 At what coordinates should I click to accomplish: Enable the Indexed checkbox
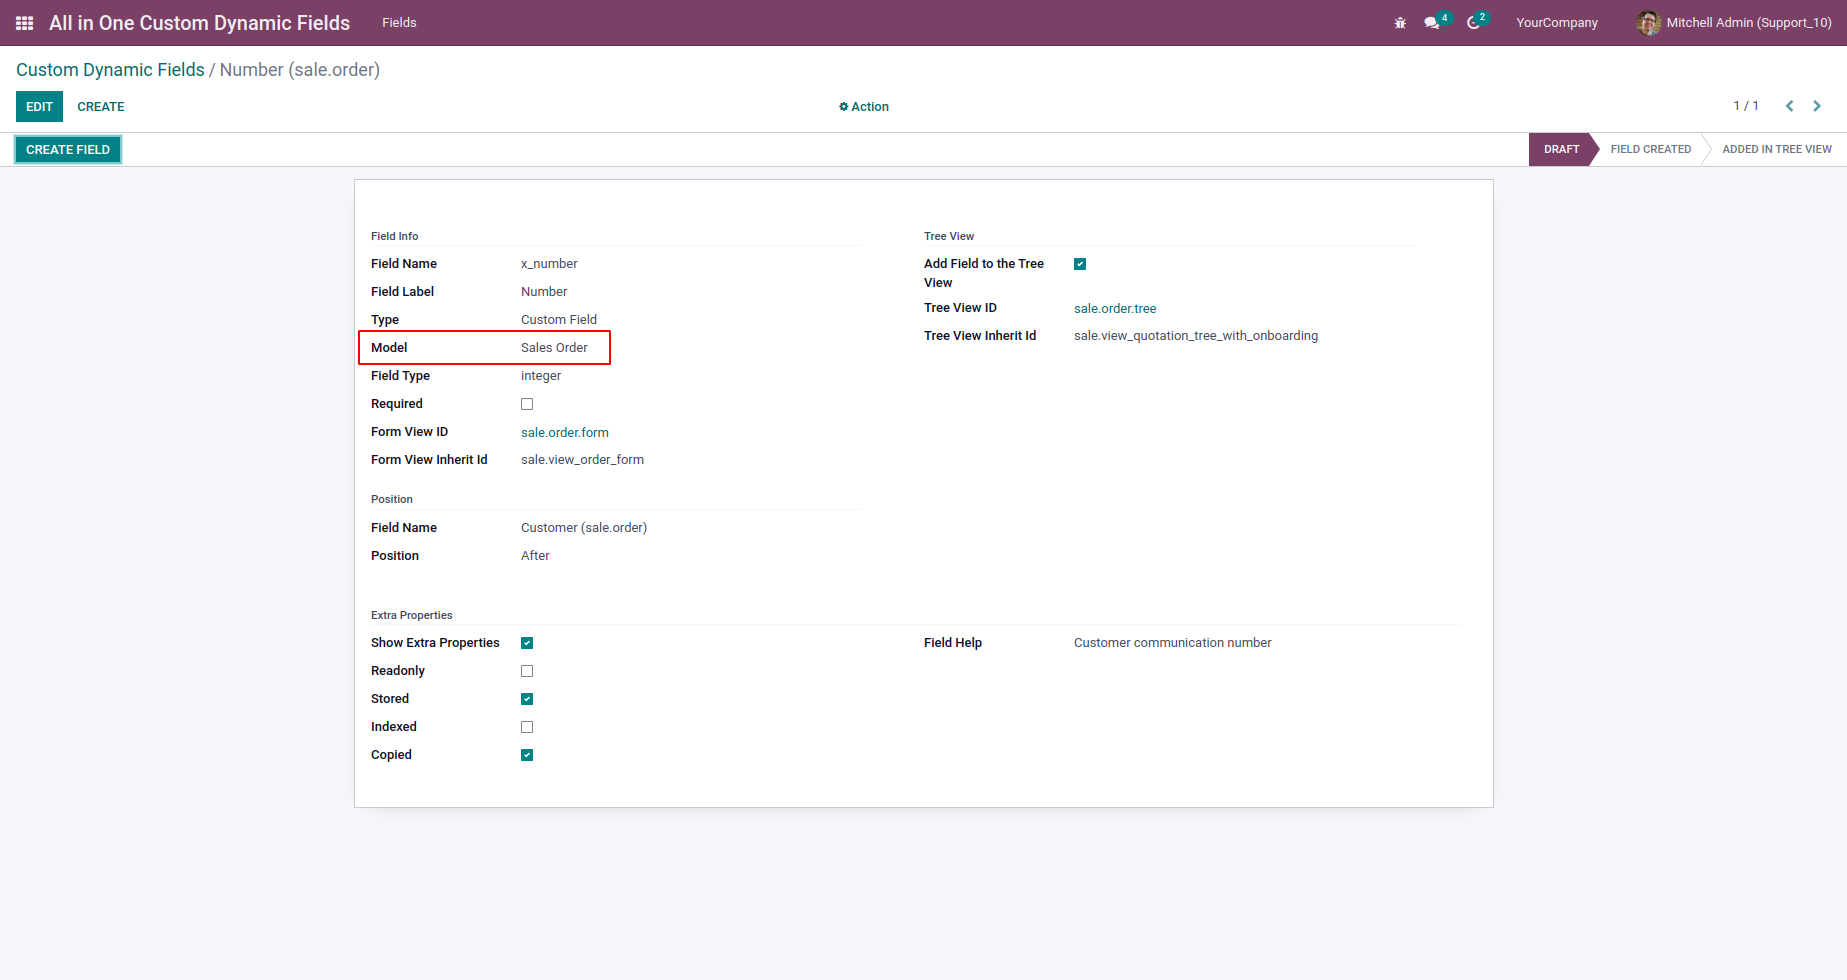point(527,727)
